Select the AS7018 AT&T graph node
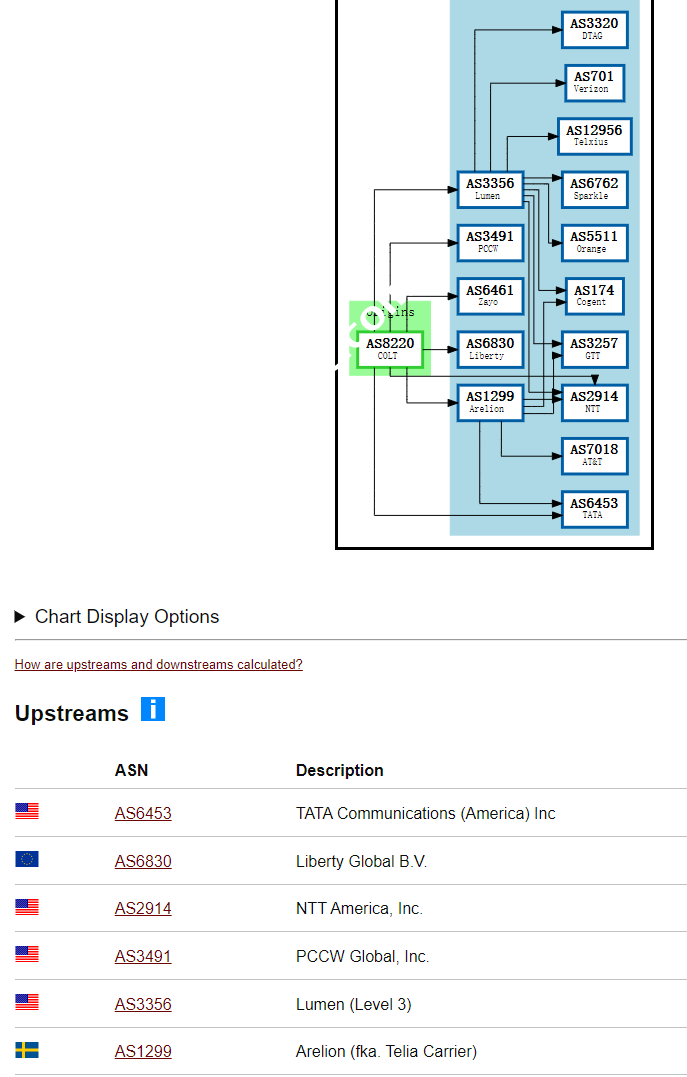687x1077 pixels. pyautogui.click(x=594, y=456)
